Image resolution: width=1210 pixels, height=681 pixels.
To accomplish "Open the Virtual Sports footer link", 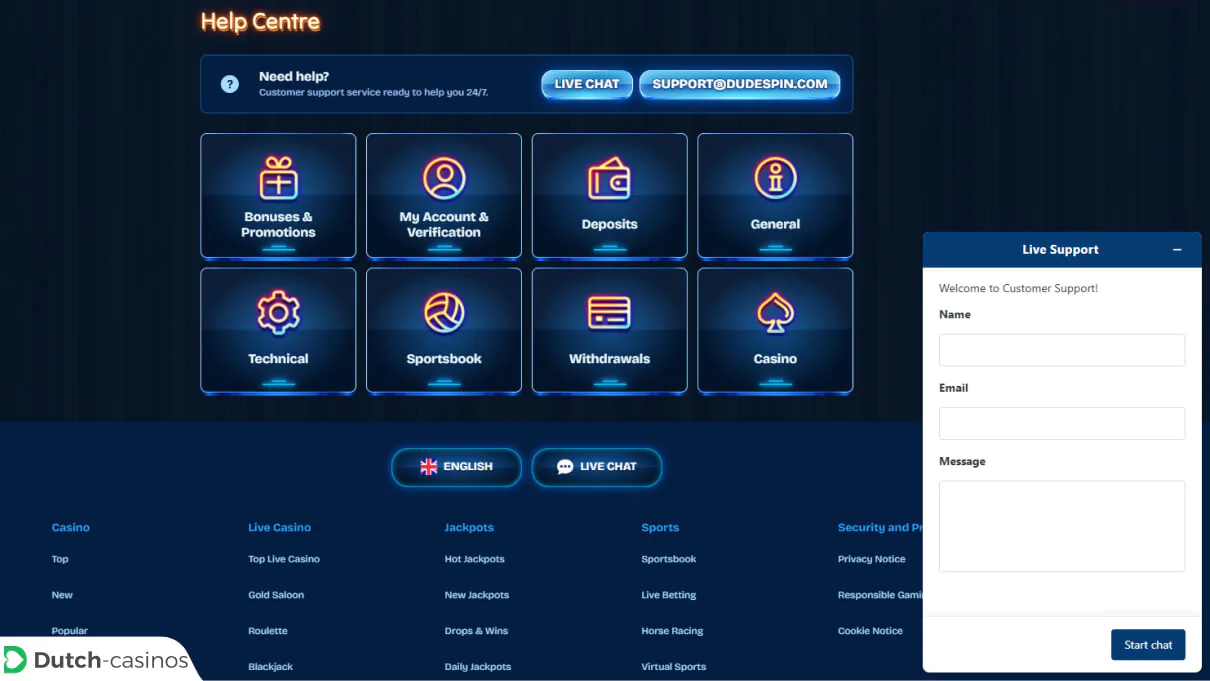I will 674,667.
